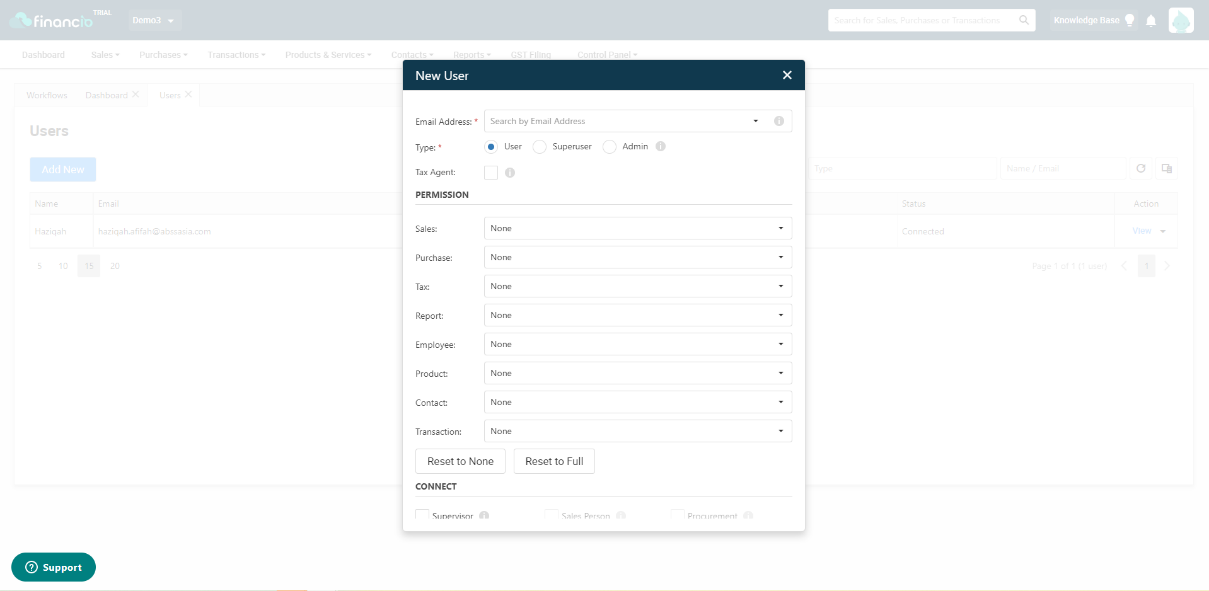Click the info icon beside Email Address field

[x=779, y=121]
